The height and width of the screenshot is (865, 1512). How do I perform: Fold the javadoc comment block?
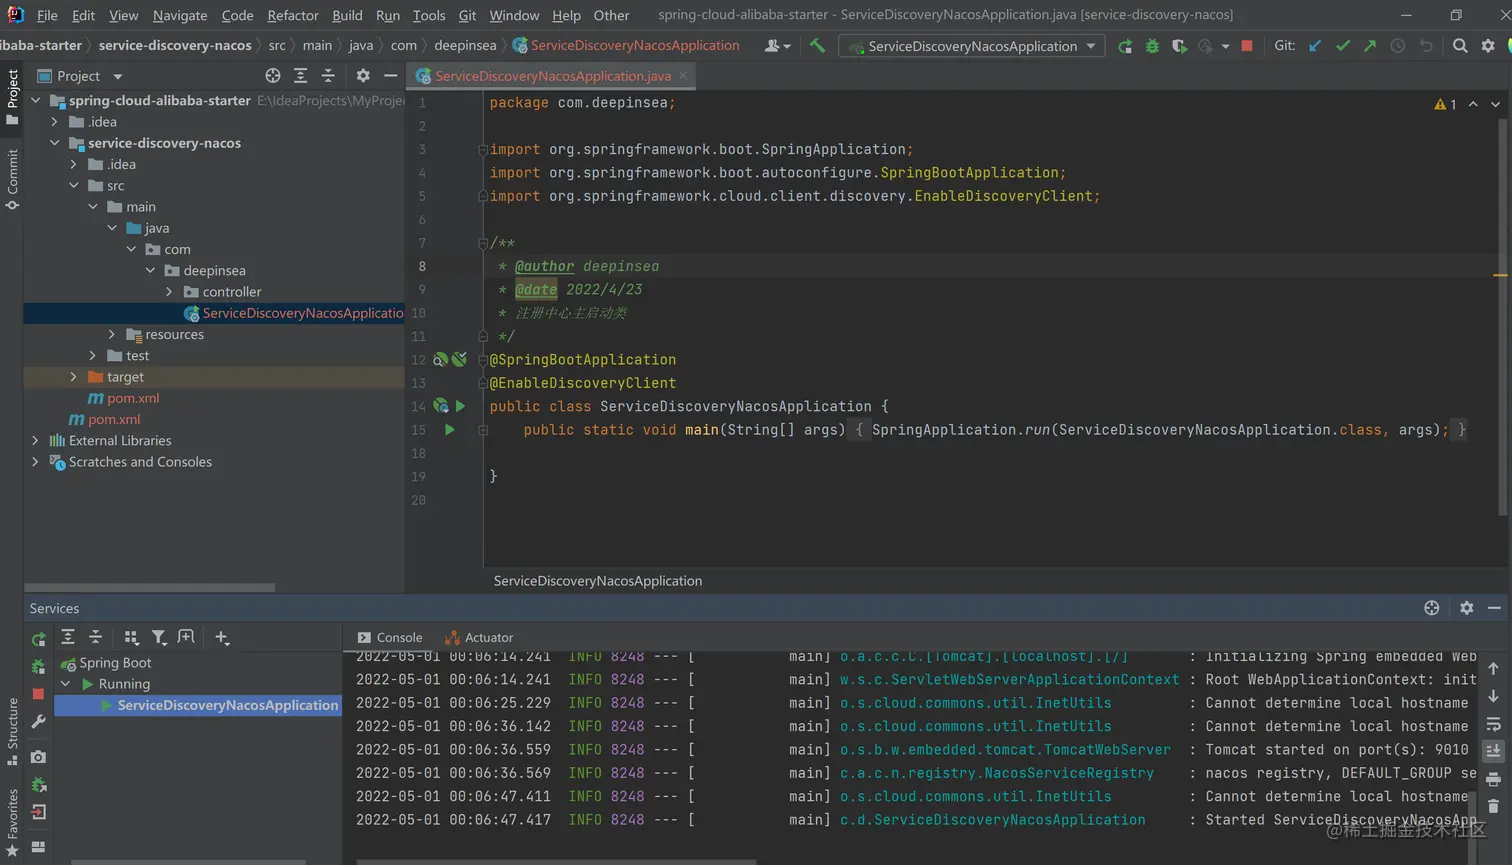482,243
